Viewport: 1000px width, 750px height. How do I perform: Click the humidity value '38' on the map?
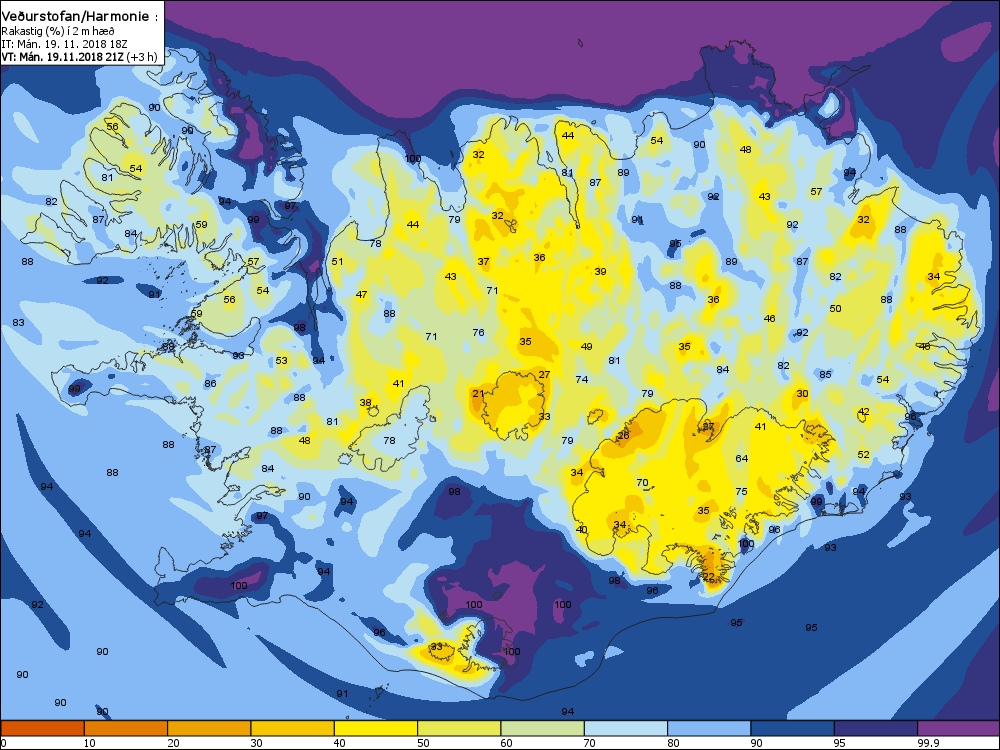[365, 402]
